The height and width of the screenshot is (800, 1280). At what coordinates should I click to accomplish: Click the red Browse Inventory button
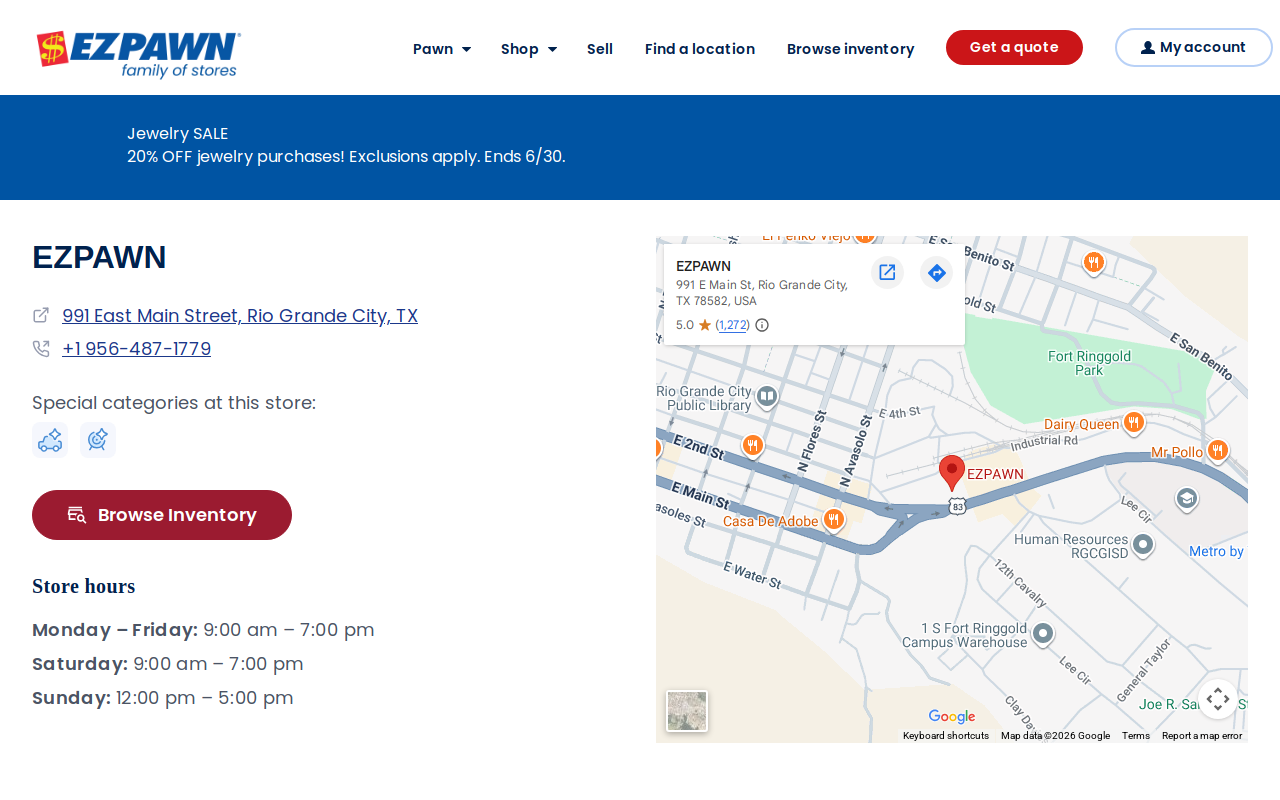pos(162,515)
